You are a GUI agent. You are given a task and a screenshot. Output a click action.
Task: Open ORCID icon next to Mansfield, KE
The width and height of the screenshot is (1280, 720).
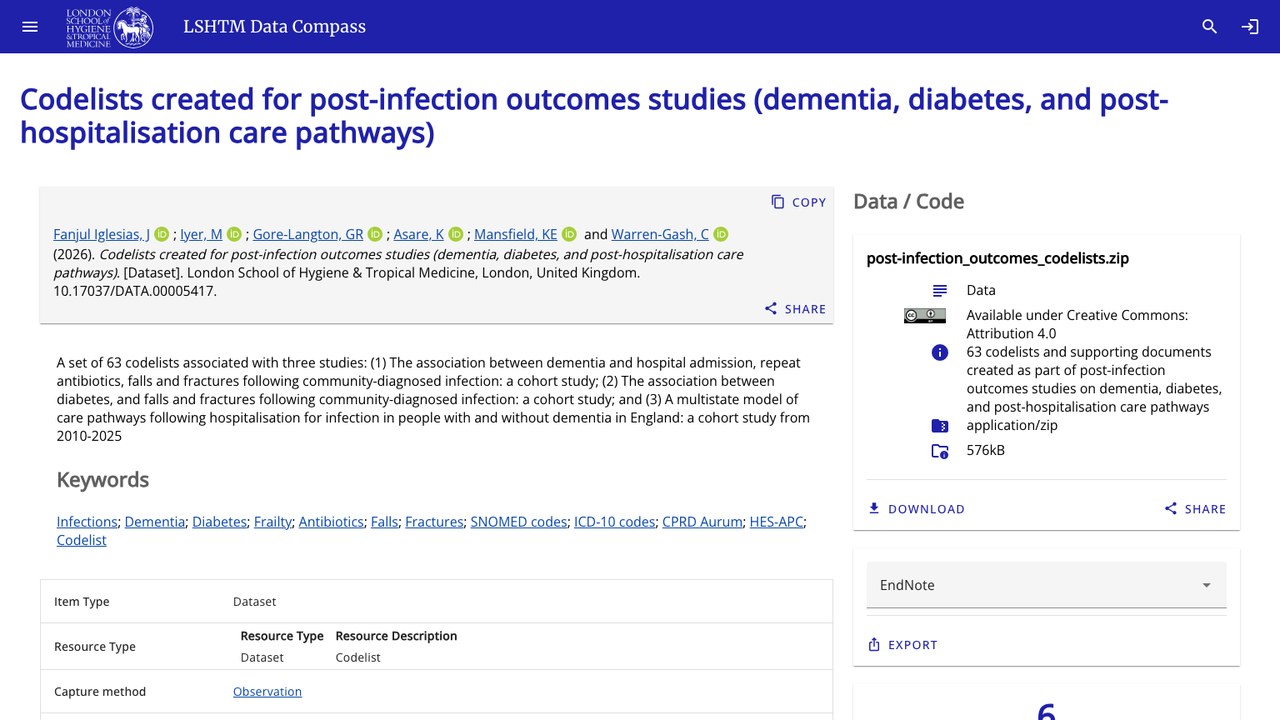569,234
